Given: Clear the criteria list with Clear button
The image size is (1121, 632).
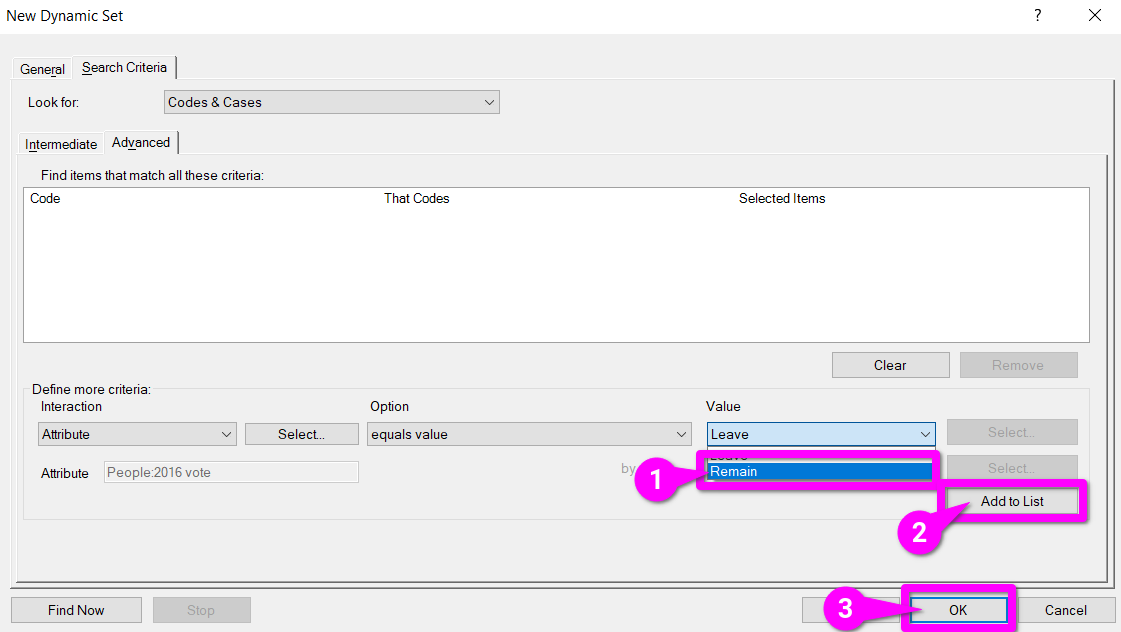Looking at the screenshot, I should click(x=890, y=365).
